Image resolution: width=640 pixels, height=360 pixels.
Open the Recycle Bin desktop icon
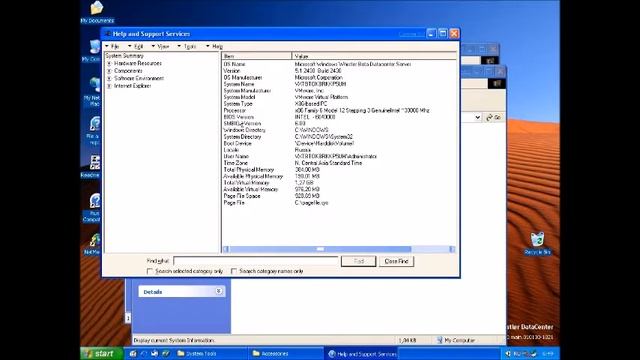tap(538, 243)
